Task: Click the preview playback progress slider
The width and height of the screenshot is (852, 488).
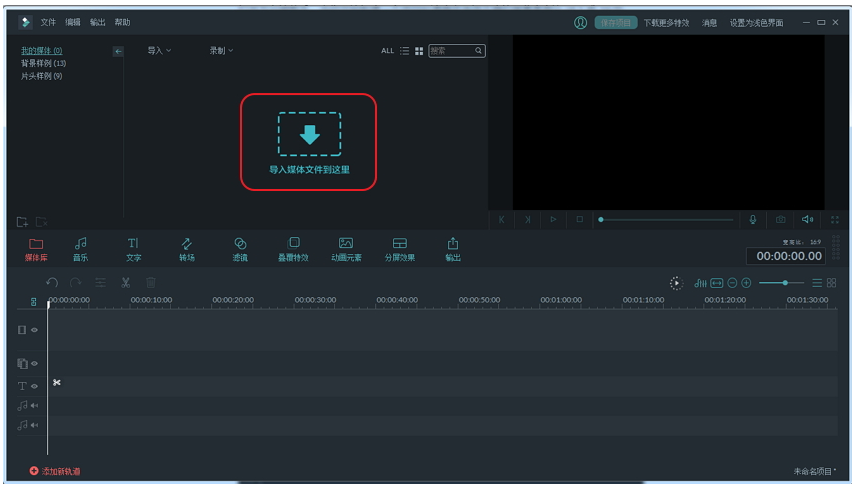Action: click(x=666, y=220)
